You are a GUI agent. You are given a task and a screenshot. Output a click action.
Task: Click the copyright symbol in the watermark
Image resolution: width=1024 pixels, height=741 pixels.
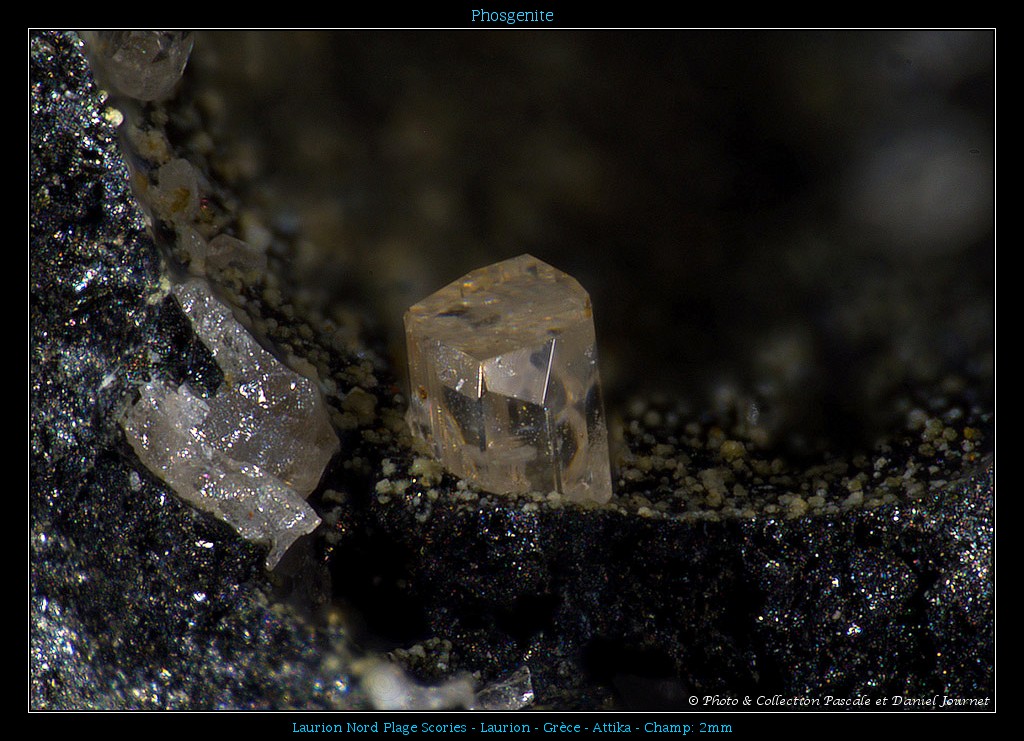click(x=693, y=701)
